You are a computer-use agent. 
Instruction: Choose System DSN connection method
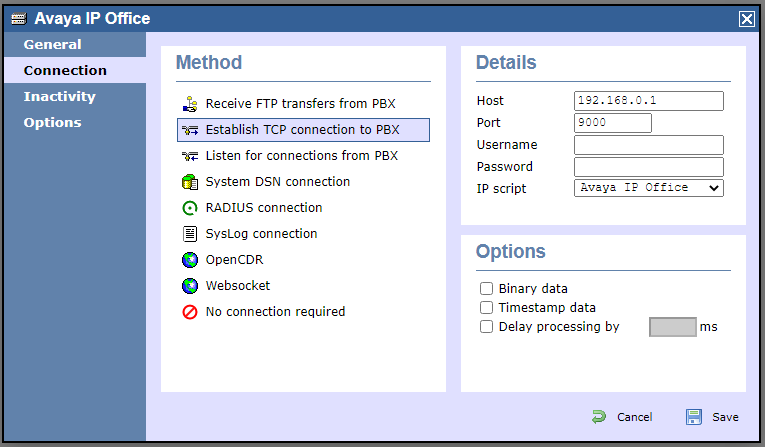(x=303, y=182)
